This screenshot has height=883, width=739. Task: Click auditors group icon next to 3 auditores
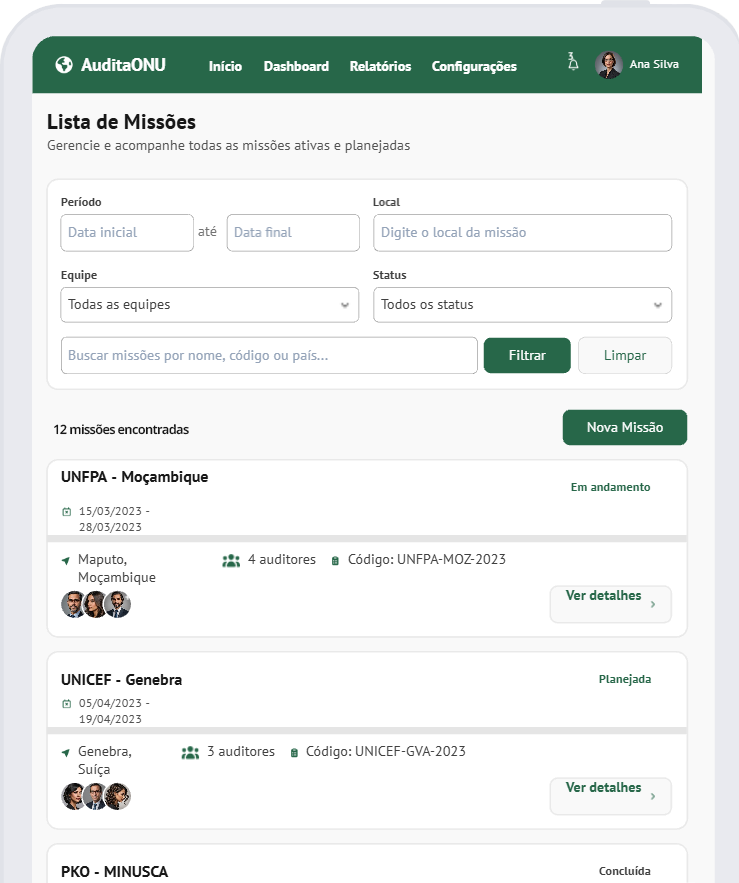click(190, 752)
